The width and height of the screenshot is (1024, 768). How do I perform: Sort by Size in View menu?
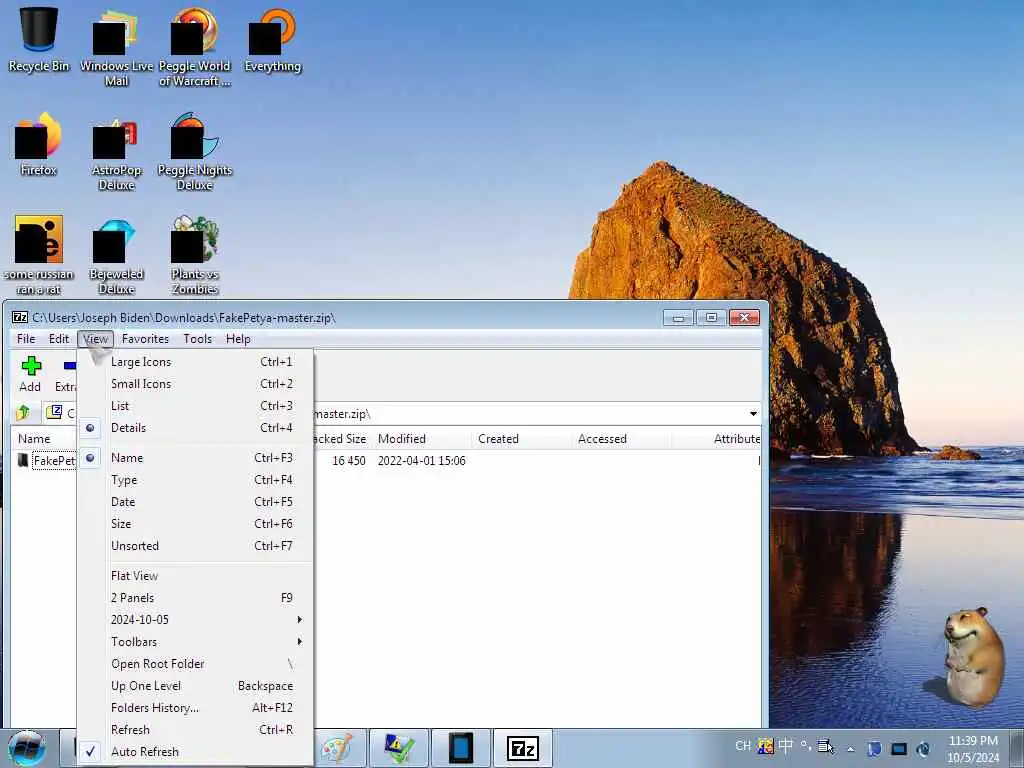pyautogui.click(x=196, y=524)
